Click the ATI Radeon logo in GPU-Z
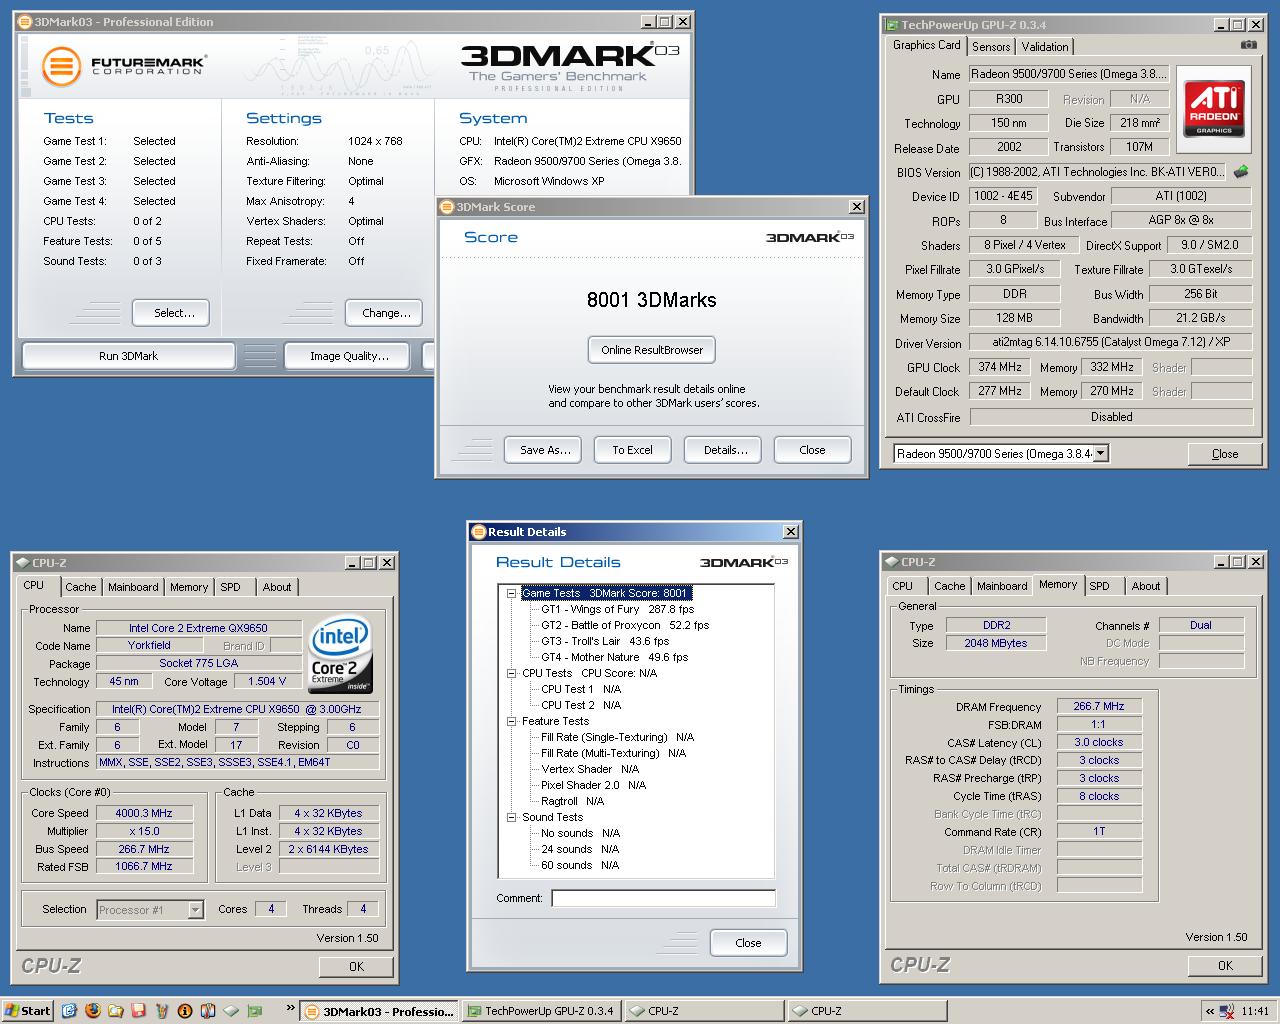Screen dimensions: 1280x1024 tap(1214, 110)
